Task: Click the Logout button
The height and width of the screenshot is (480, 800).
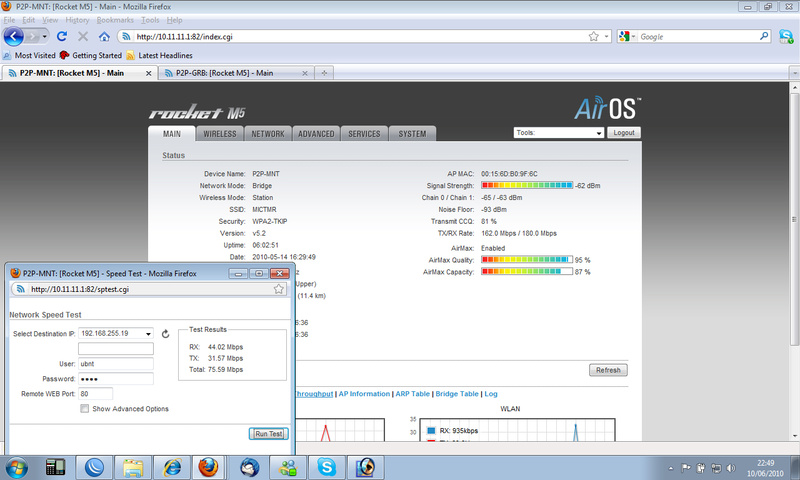Action: 623,133
